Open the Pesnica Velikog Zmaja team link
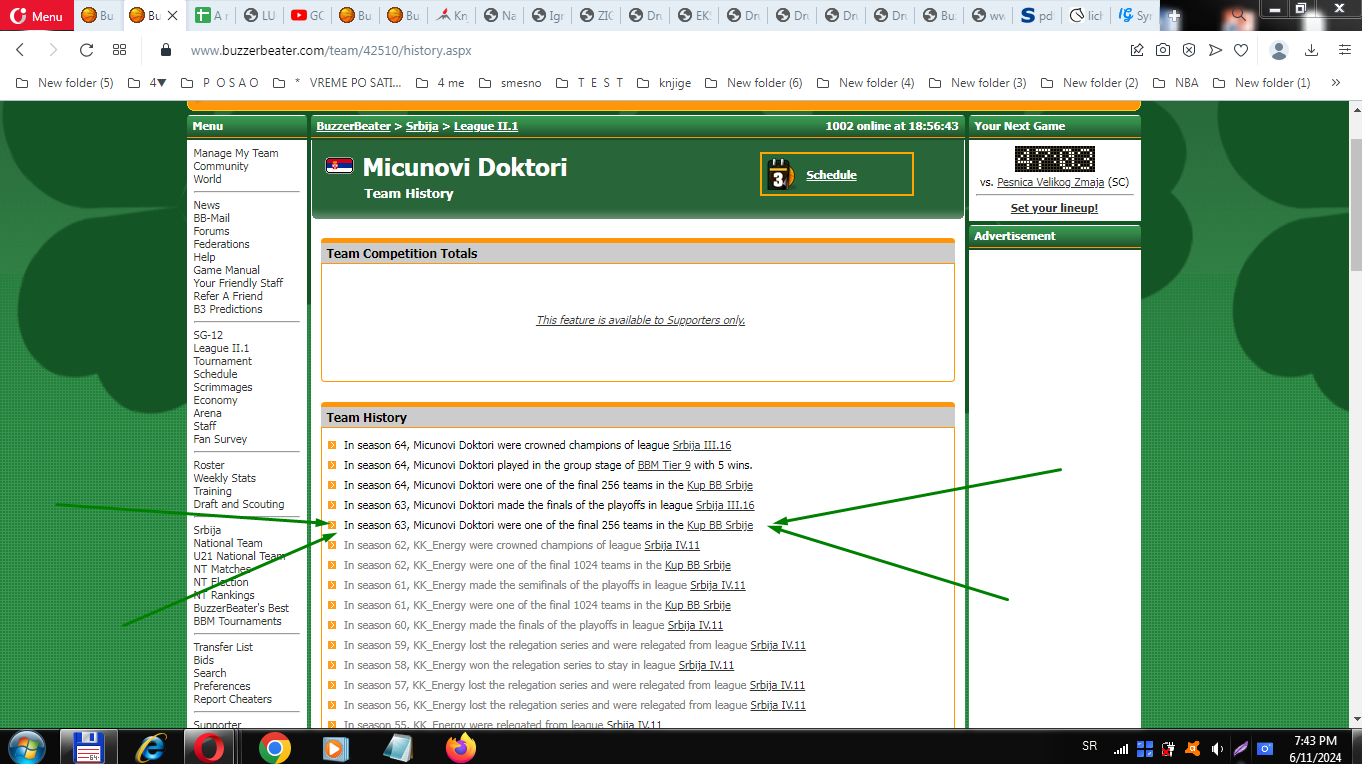 (1050, 182)
